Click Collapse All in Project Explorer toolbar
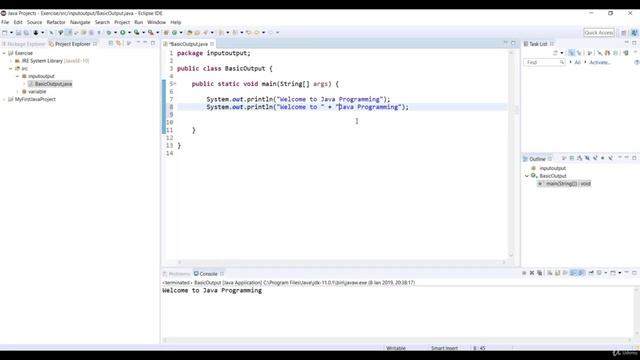Image resolution: width=640 pixels, height=360 pixels. pos(111,43)
